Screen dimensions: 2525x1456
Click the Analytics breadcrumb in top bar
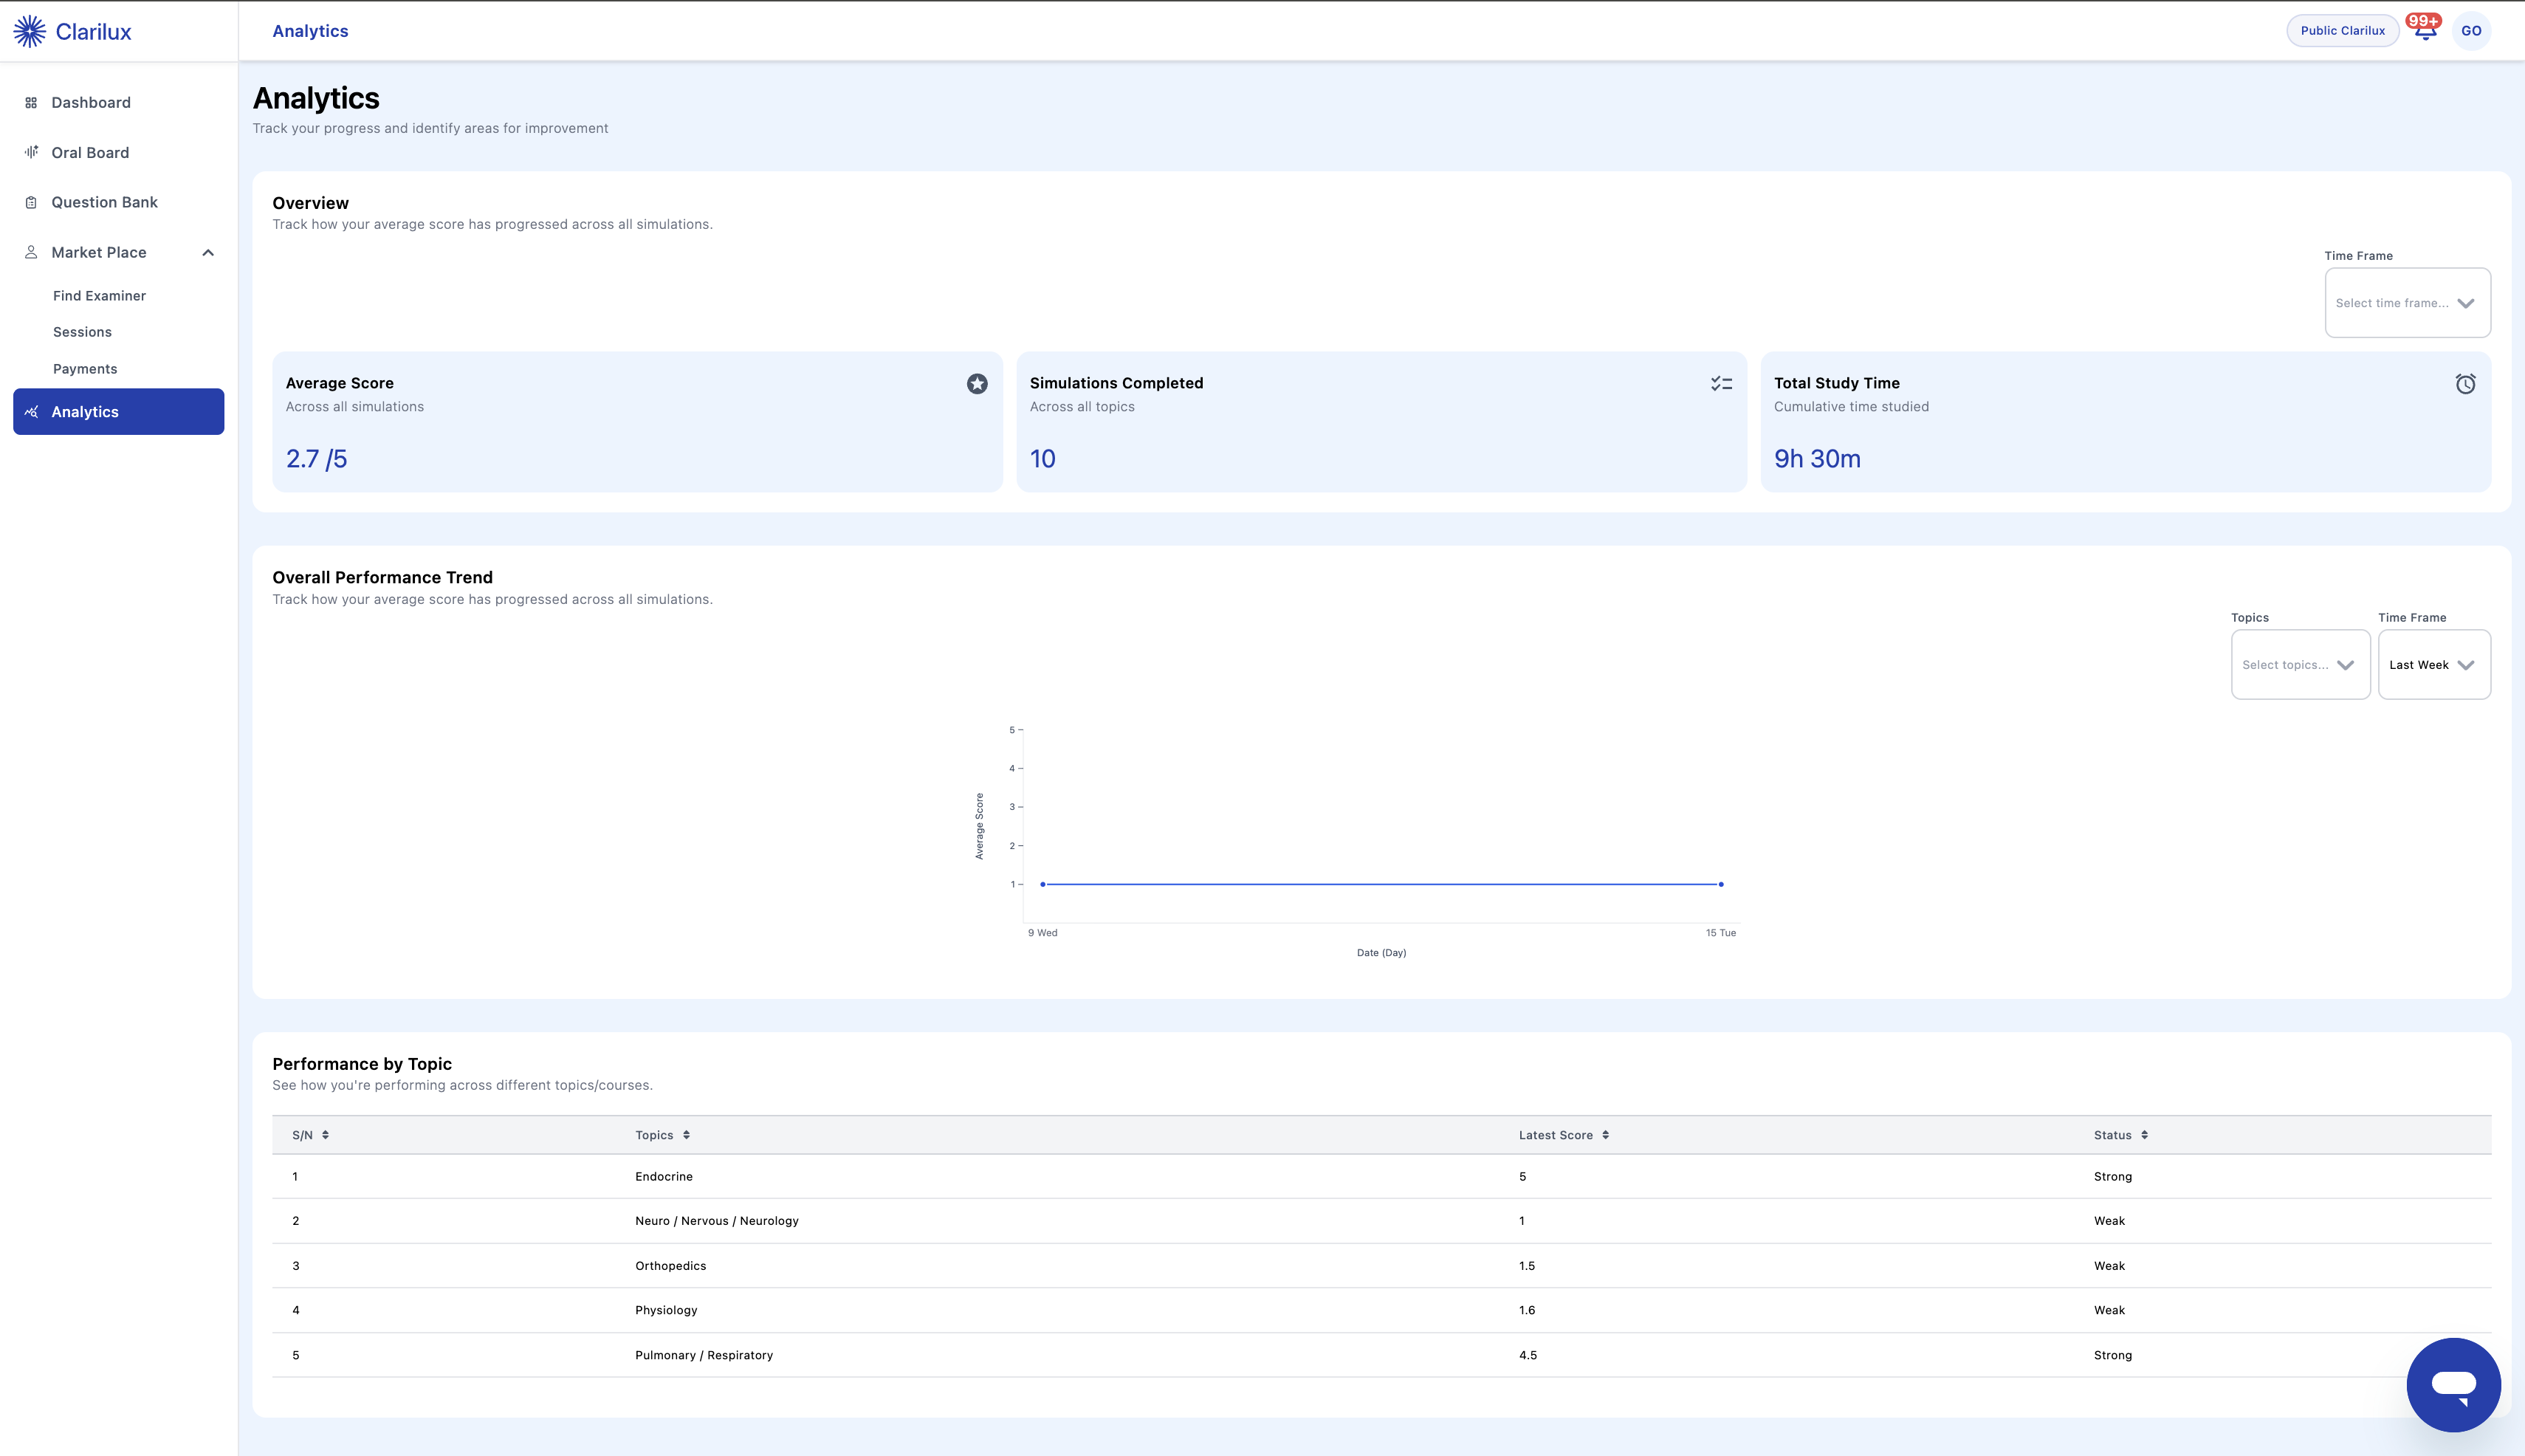click(x=311, y=31)
